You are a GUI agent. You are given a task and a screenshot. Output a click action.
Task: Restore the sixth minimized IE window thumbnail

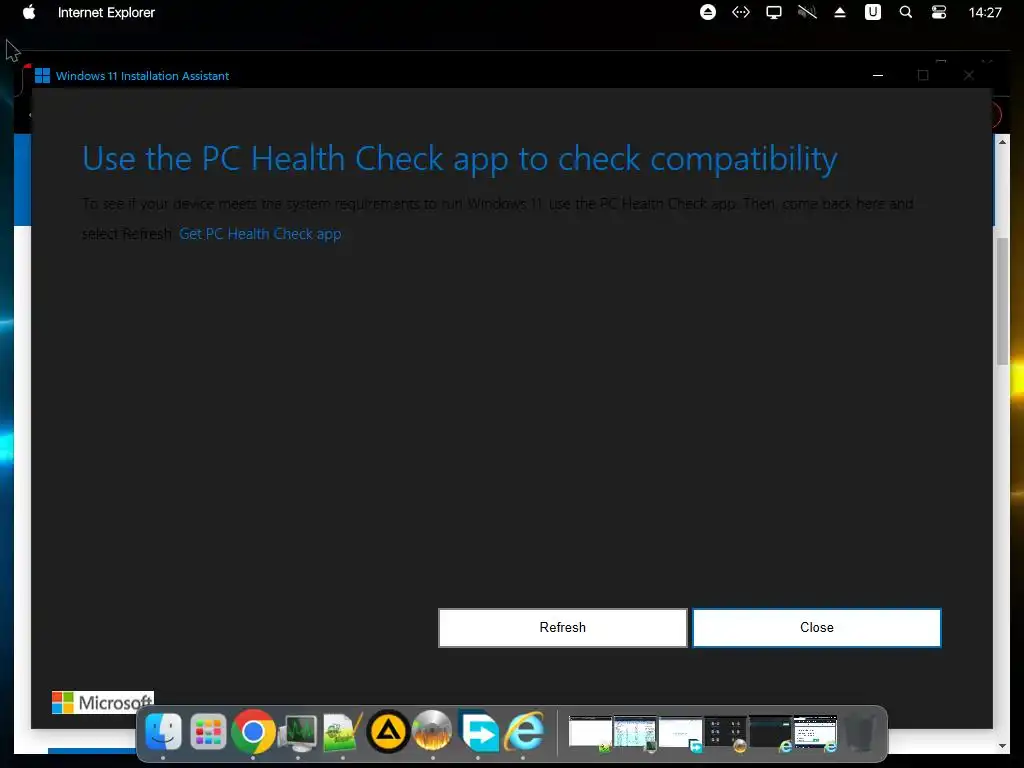pos(815,732)
